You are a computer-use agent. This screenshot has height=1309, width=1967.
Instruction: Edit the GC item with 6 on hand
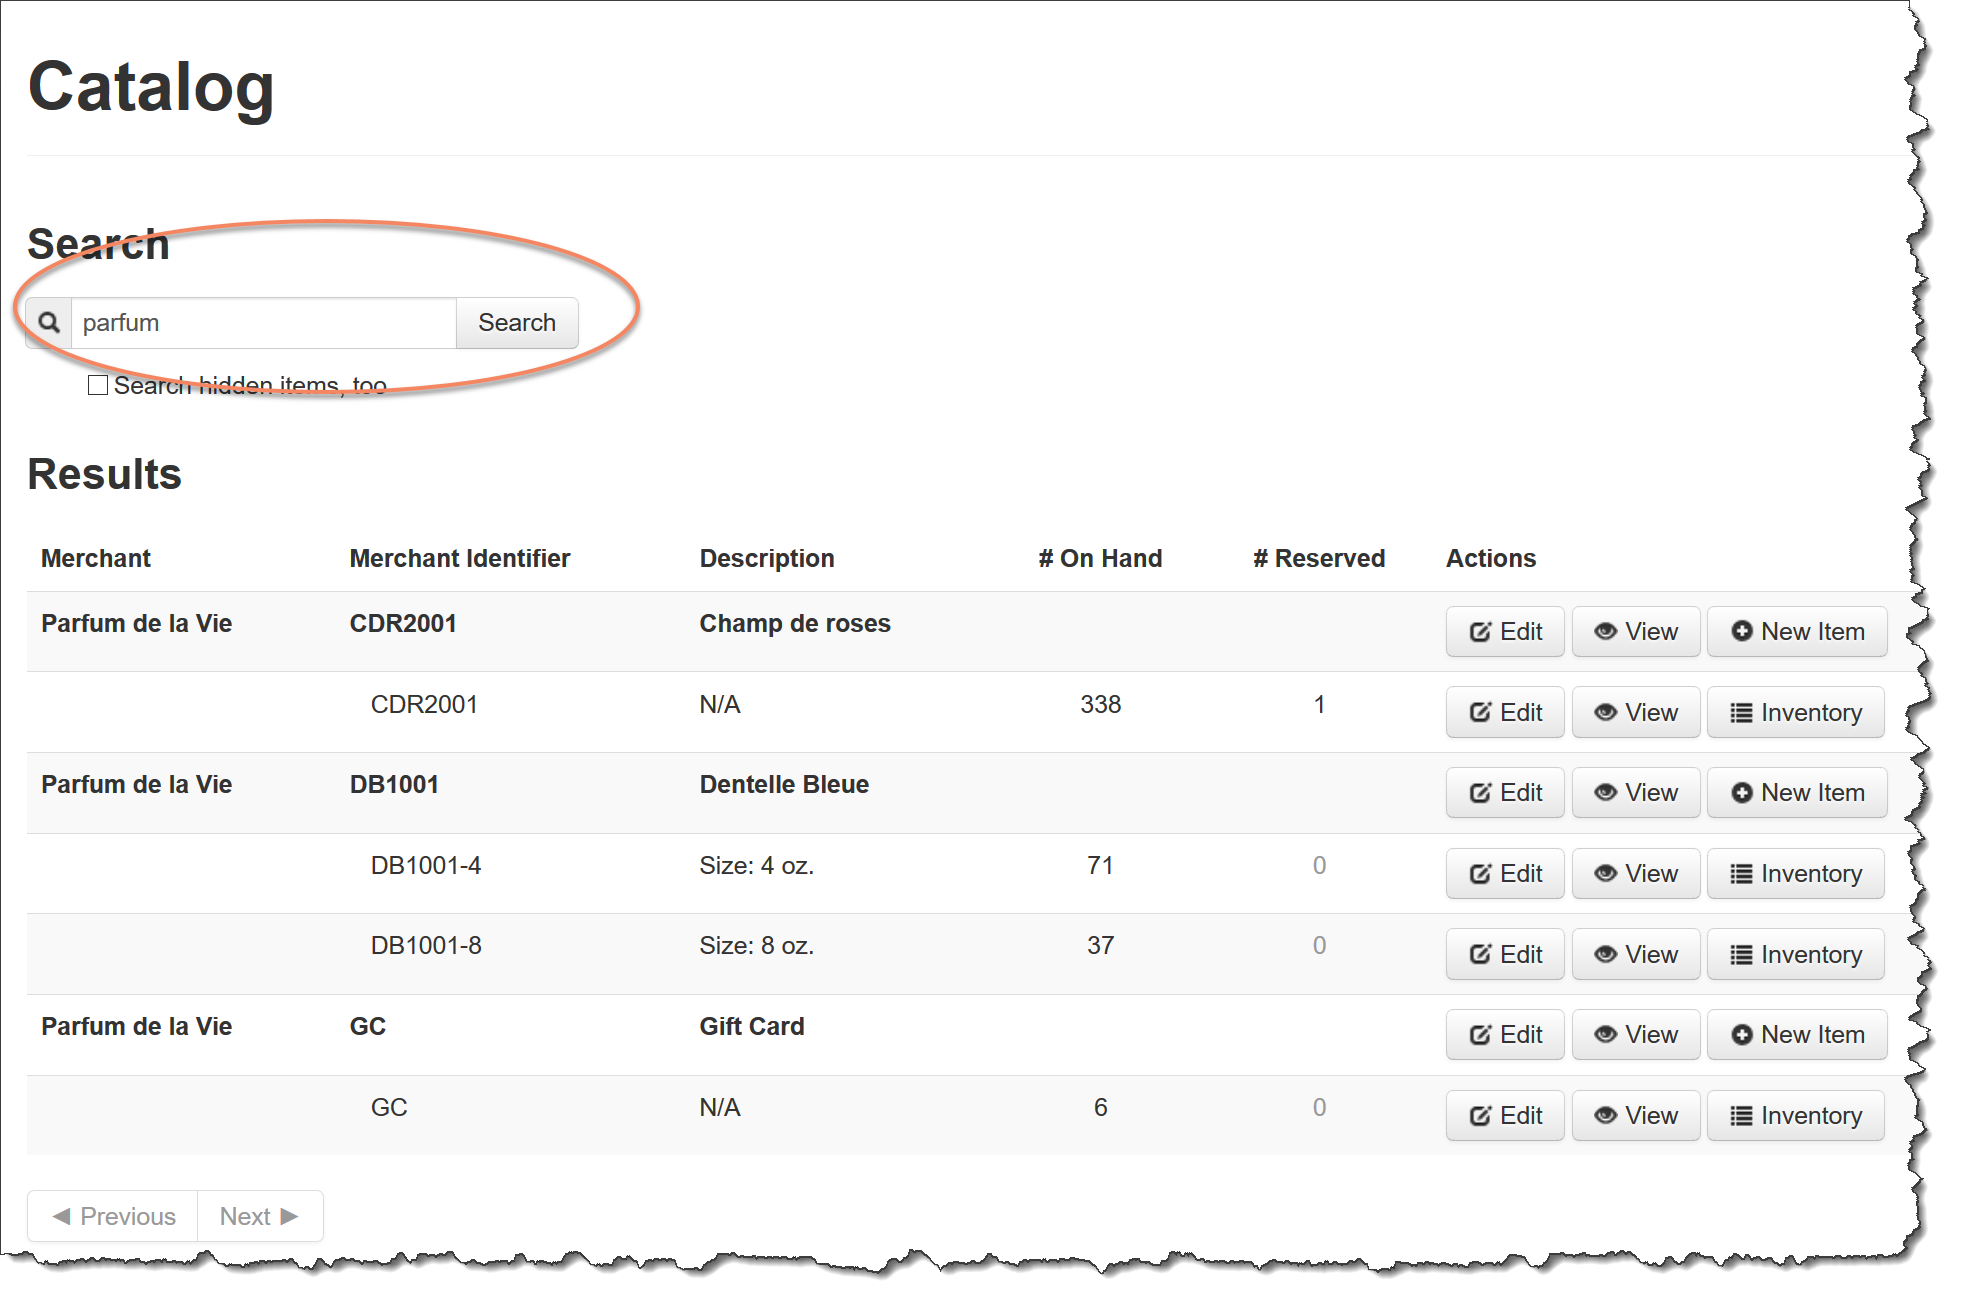[x=1504, y=1116]
